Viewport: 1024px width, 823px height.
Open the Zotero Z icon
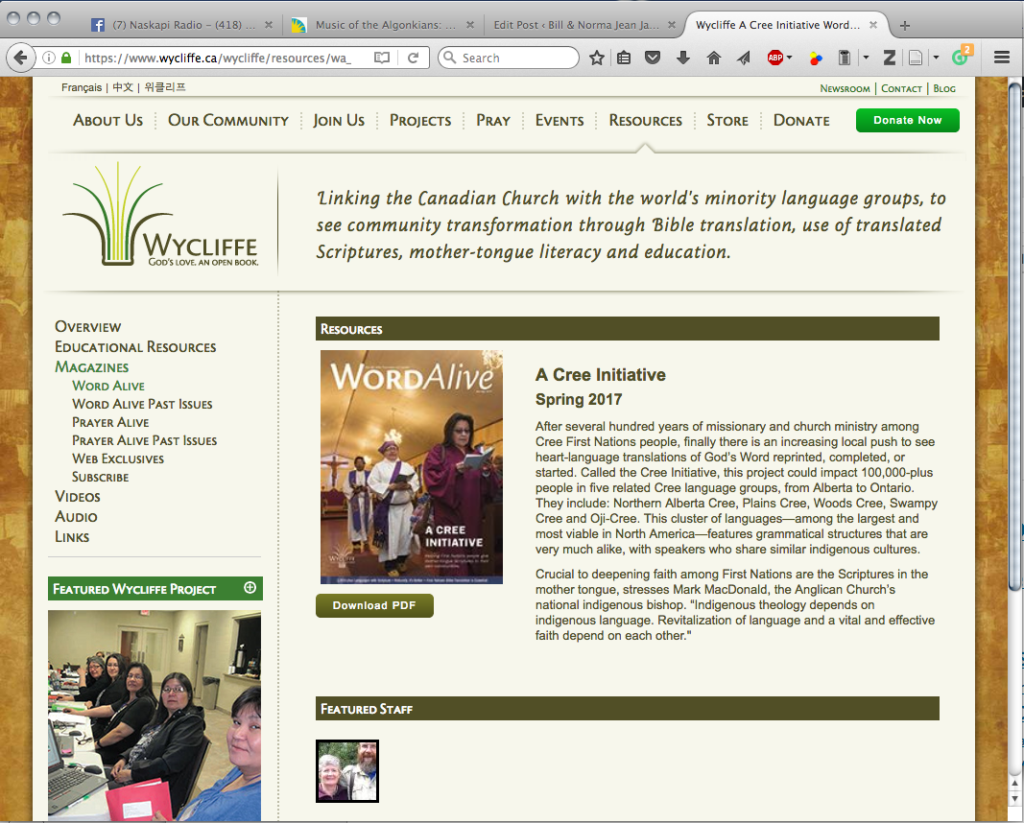[x=889, y=57]
